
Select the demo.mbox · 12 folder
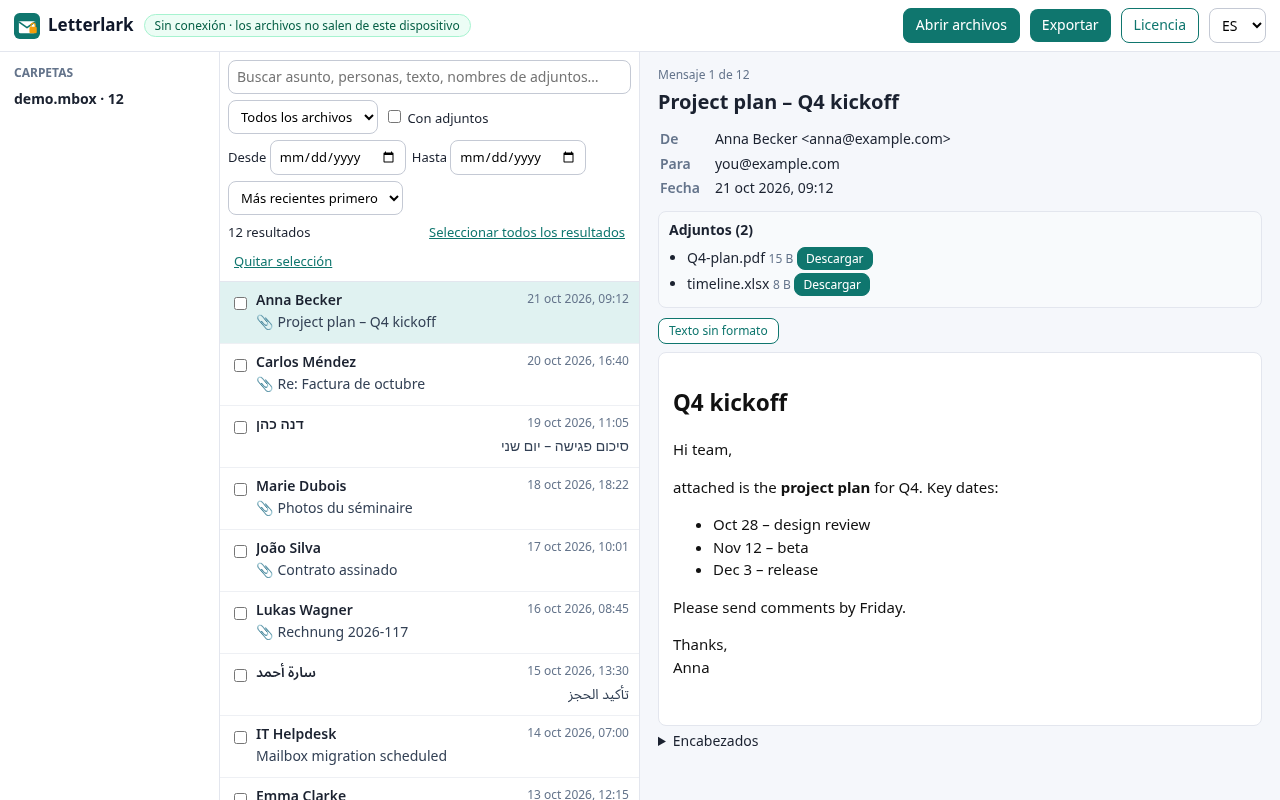pyautogui.click(x=69, y=99)
